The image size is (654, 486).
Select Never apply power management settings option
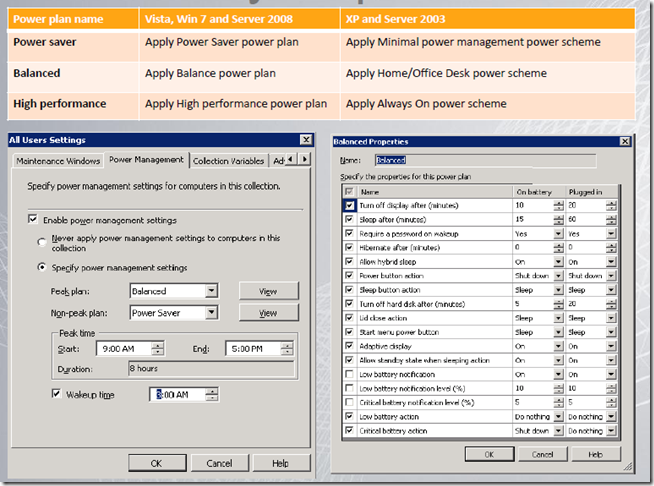point(41,242)
